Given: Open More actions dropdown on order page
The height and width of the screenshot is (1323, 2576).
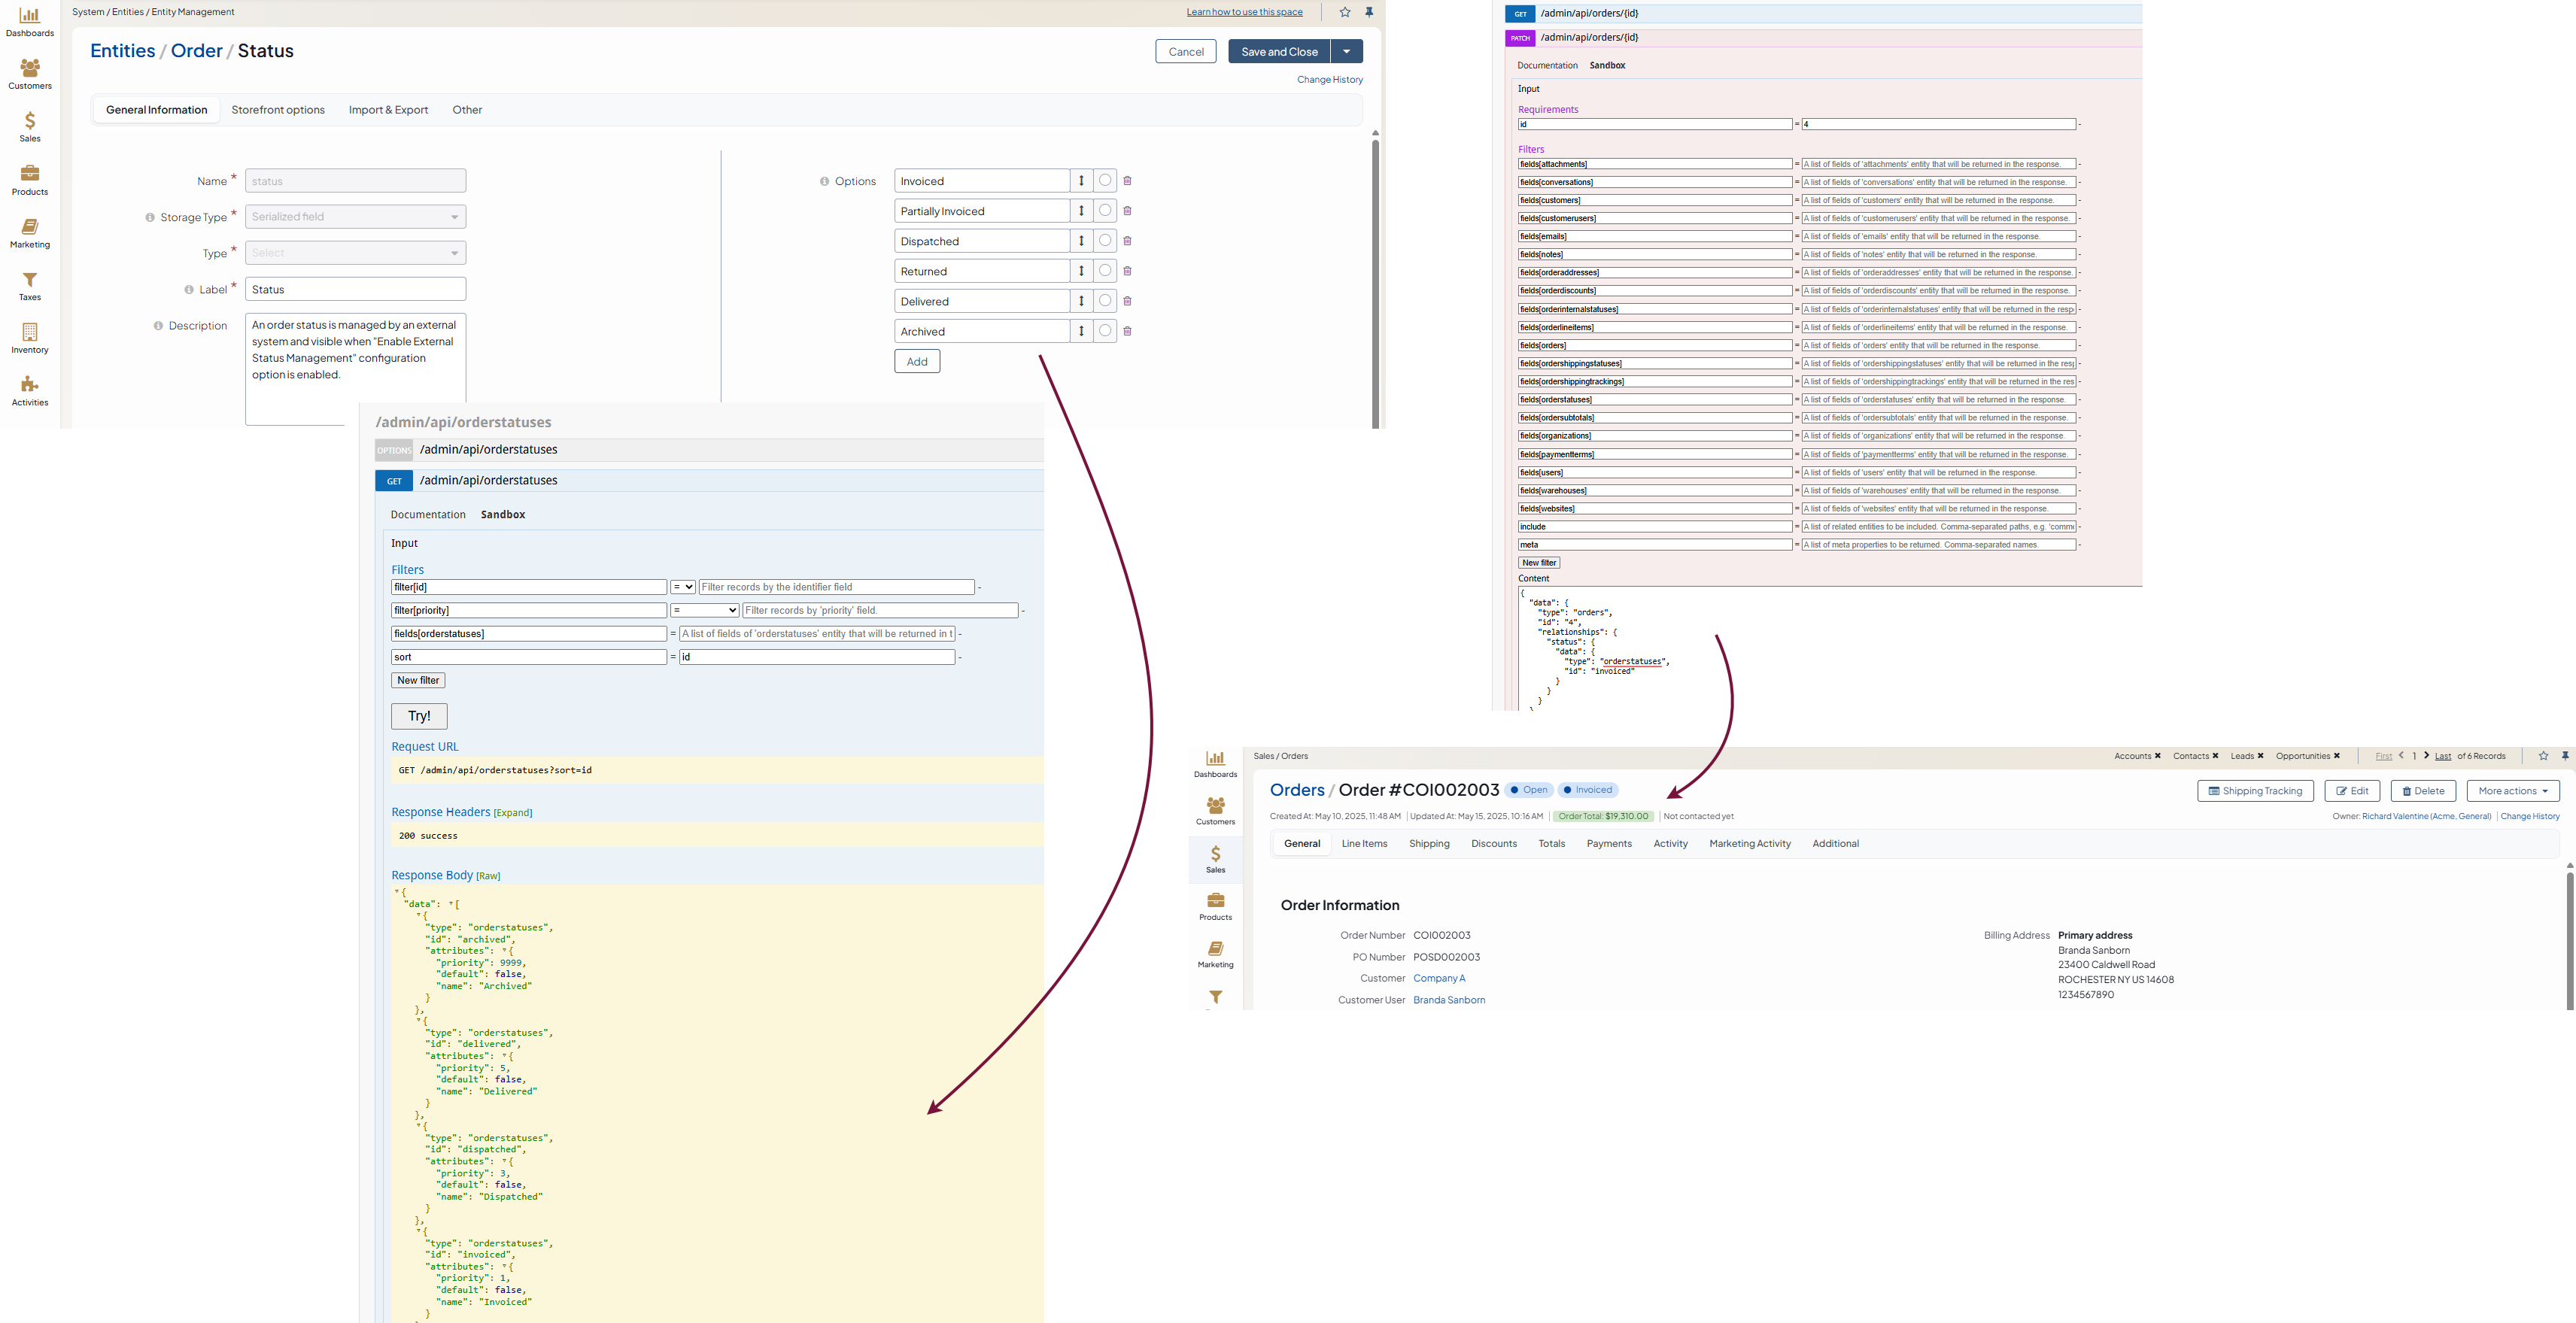Looking at the screenshot, I should point(2512,791).
